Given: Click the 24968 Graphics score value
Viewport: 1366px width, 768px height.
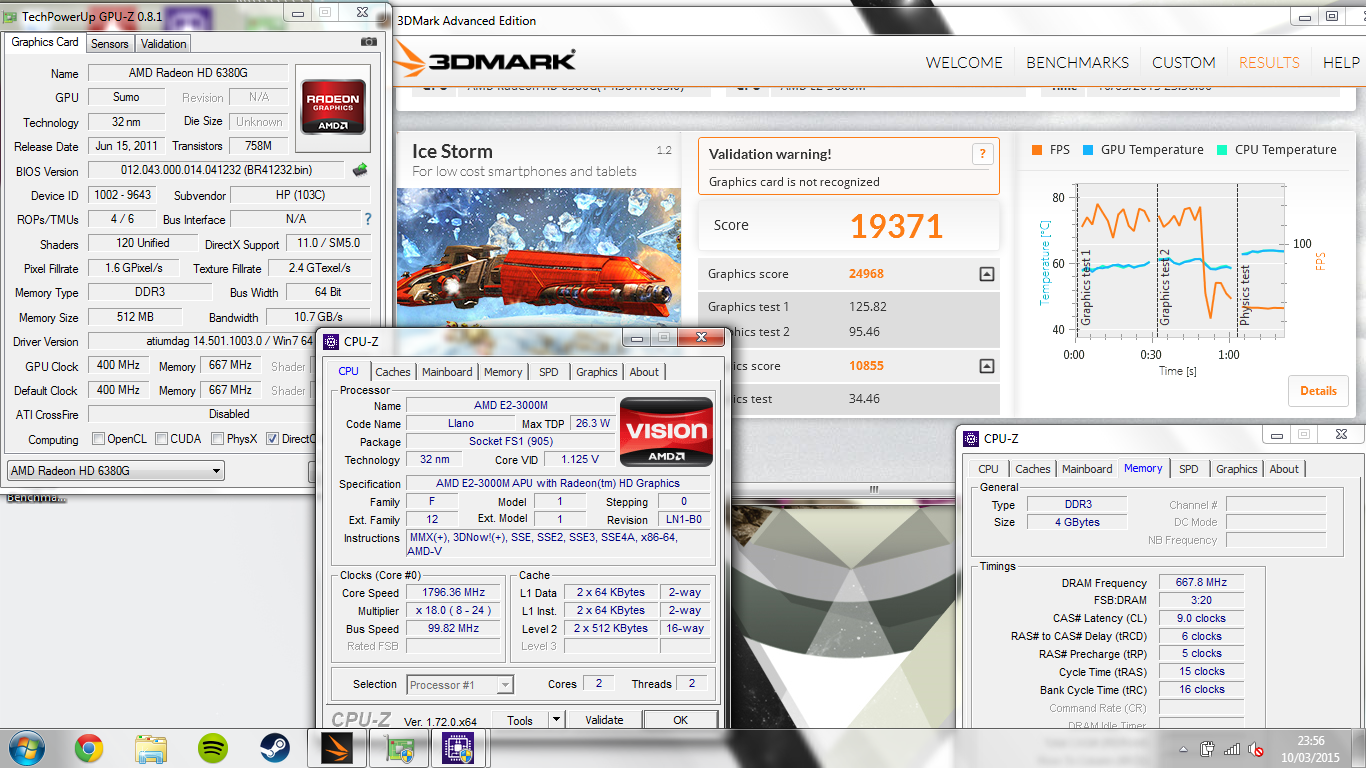Looking at the screenshot, I should coord(866,274).
